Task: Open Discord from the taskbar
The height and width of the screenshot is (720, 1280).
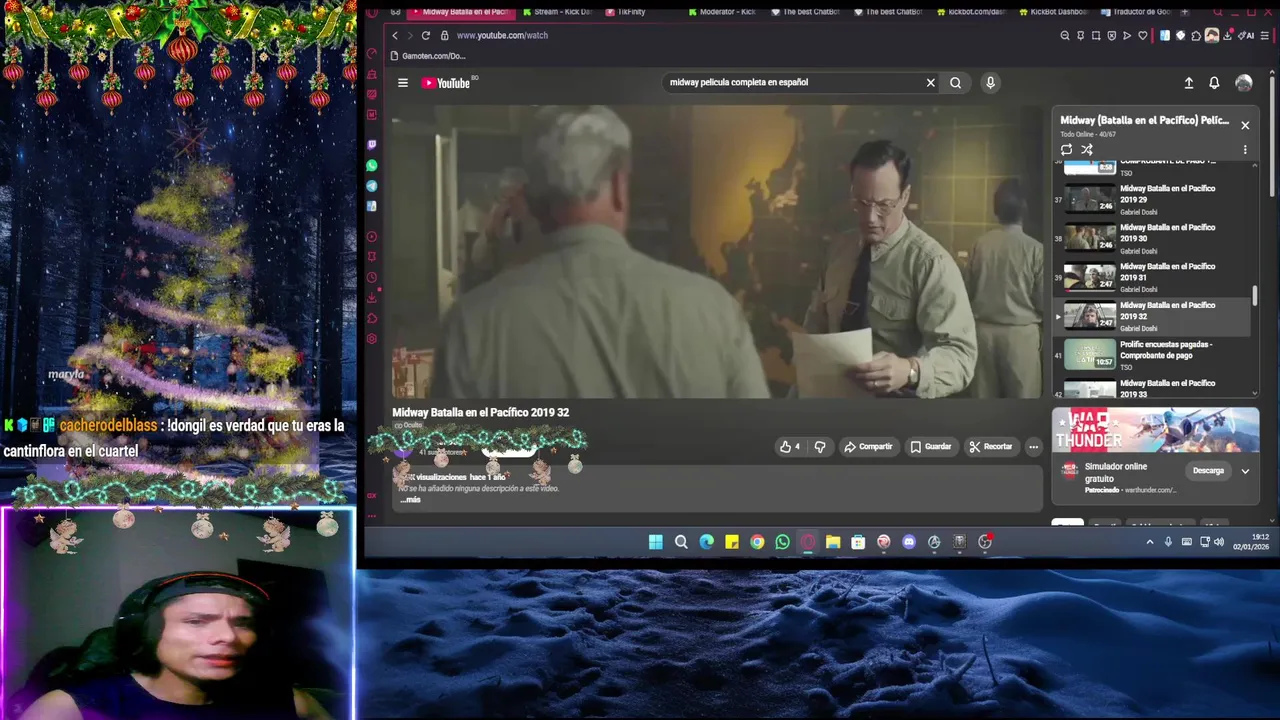Action: coord(909,542)
